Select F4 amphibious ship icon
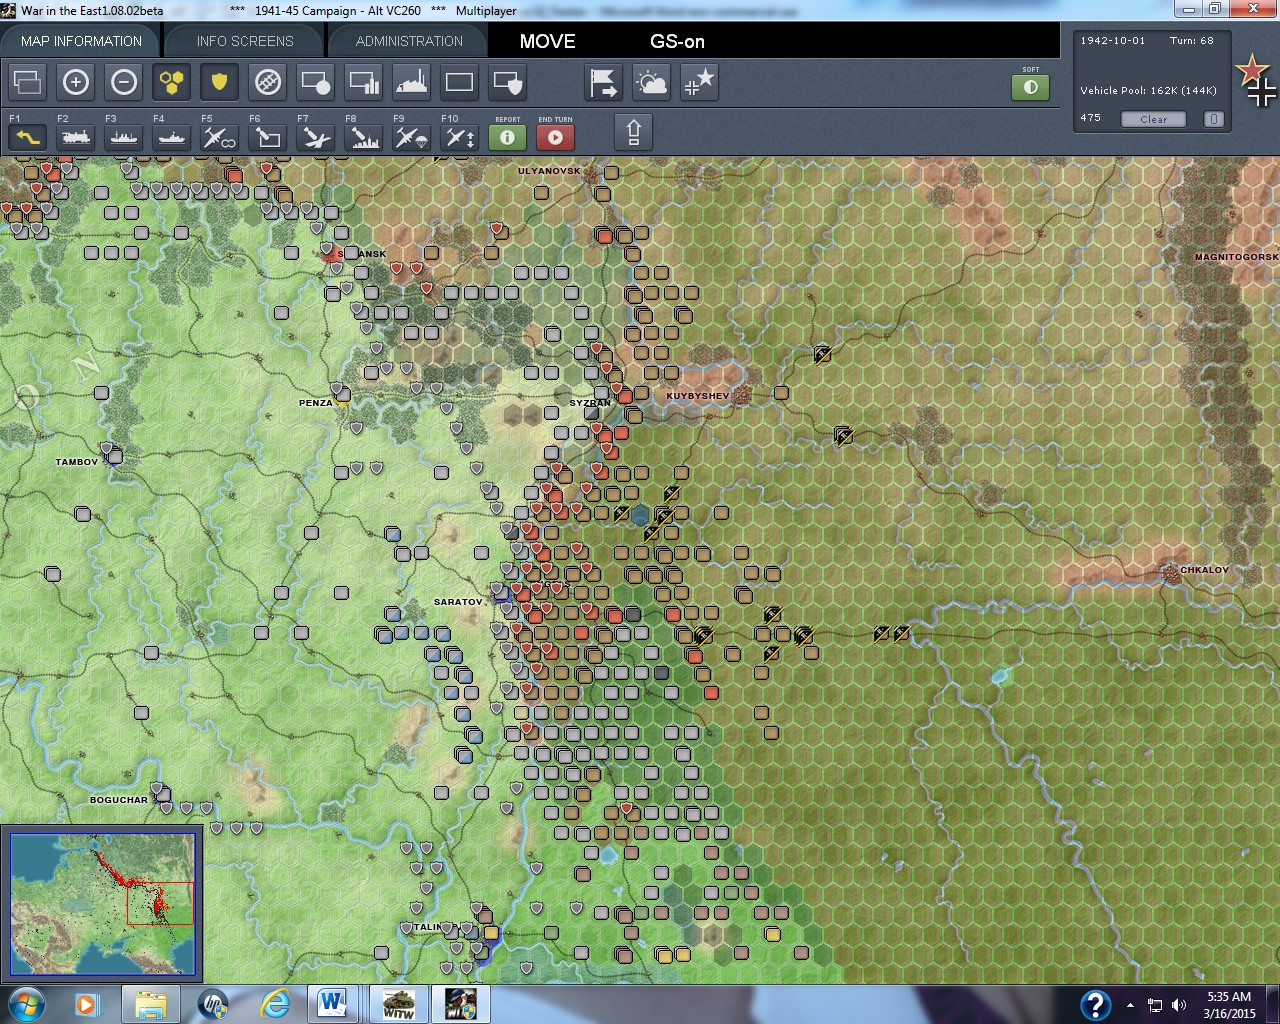1280x1024 pixels. [172, 136]
